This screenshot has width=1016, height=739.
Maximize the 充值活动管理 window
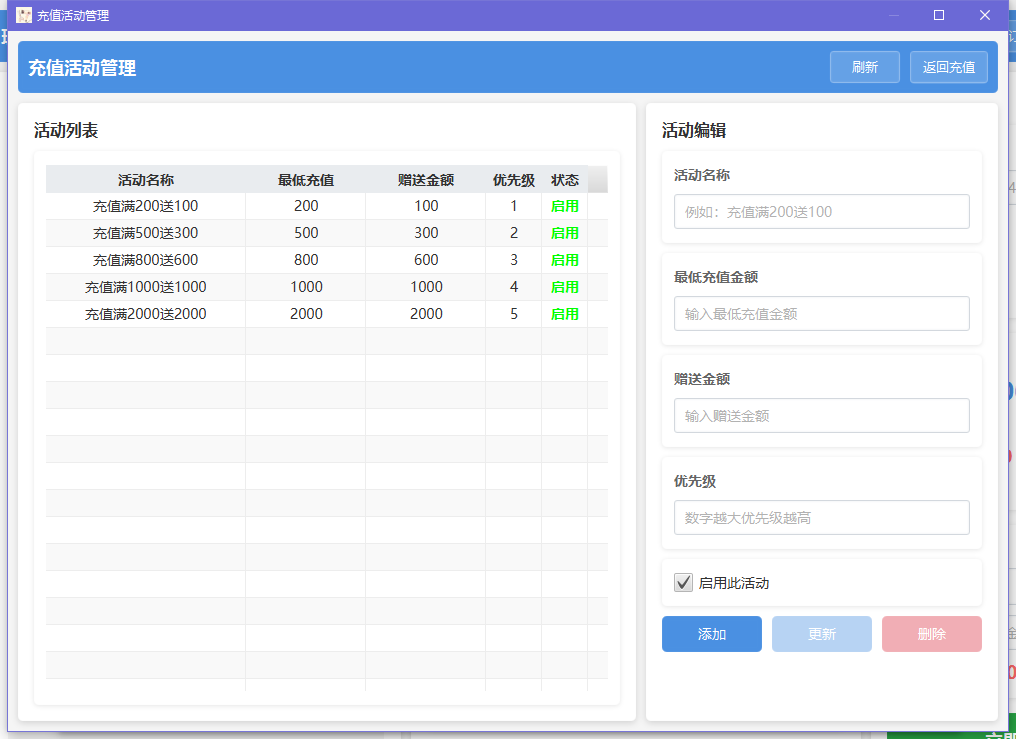938,15
